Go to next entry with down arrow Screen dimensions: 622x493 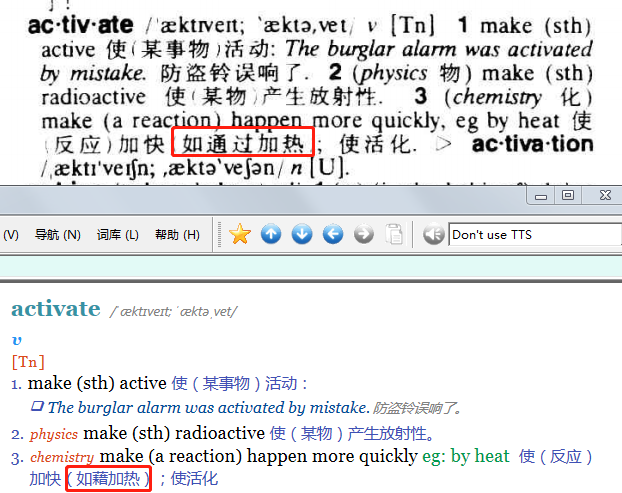click(302, 234)
